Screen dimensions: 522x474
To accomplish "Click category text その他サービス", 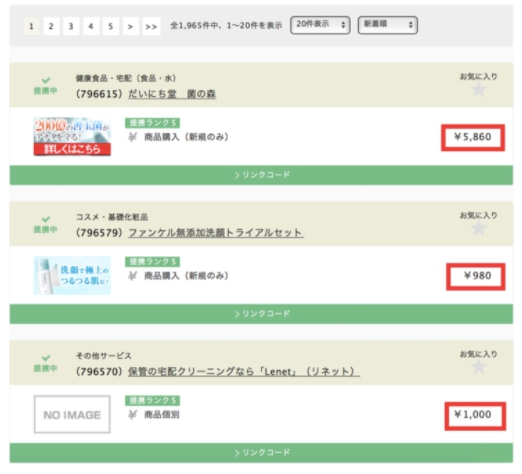I will 104,356.
